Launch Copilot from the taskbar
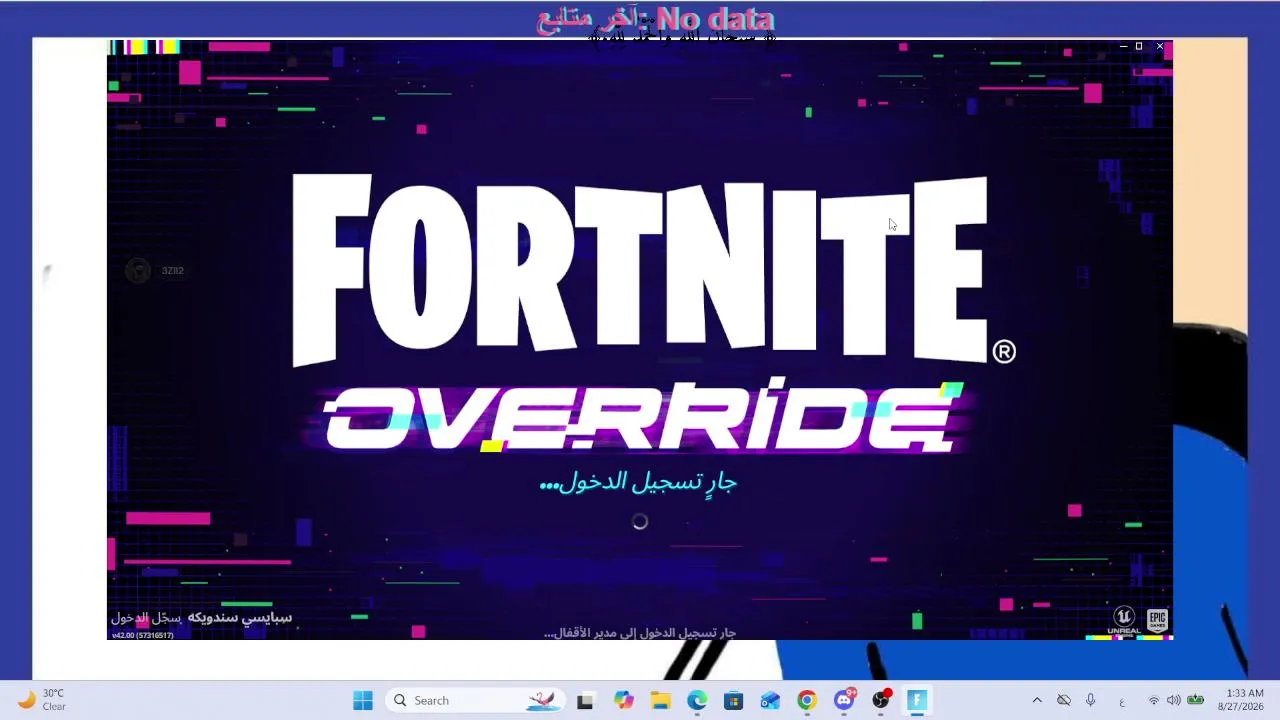This screenshot has height=720, width=1280. (624, 701)
